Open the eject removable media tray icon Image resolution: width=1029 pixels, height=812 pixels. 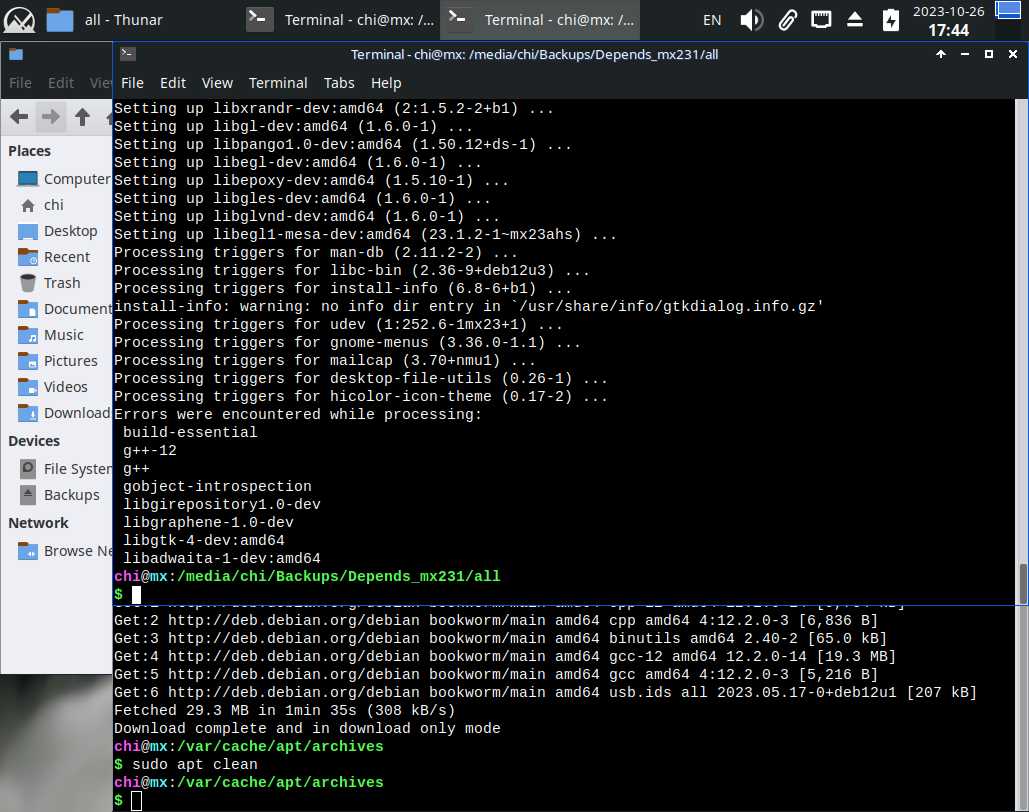point(854,20)
